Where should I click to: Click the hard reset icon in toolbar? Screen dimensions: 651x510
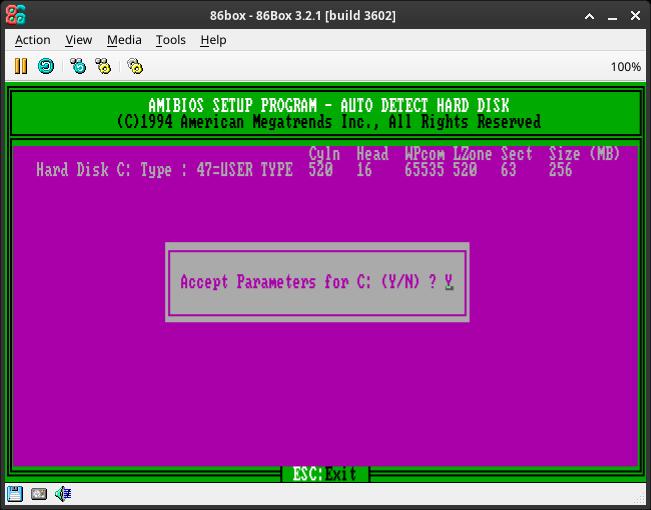click(46, 66)
